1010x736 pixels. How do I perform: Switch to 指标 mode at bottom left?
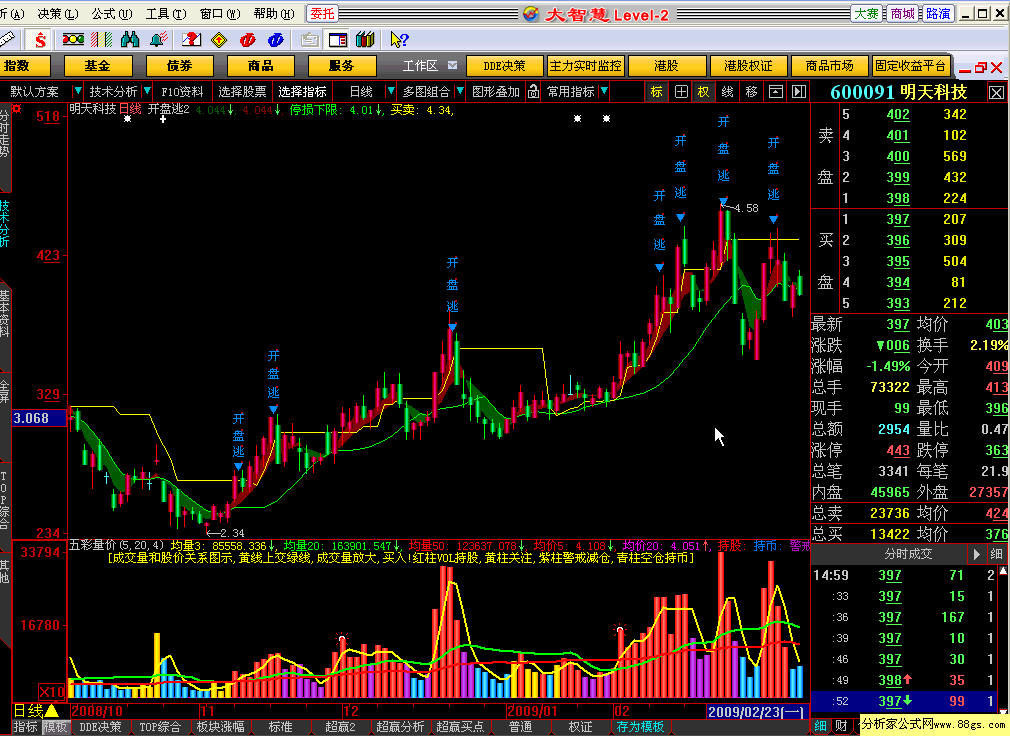coord(26,727)
